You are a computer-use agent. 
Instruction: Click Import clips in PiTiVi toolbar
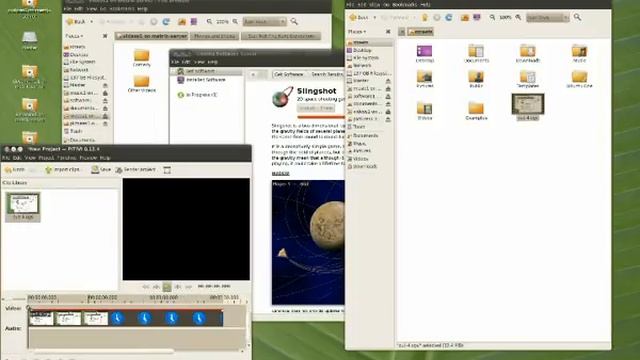point(63,169)
